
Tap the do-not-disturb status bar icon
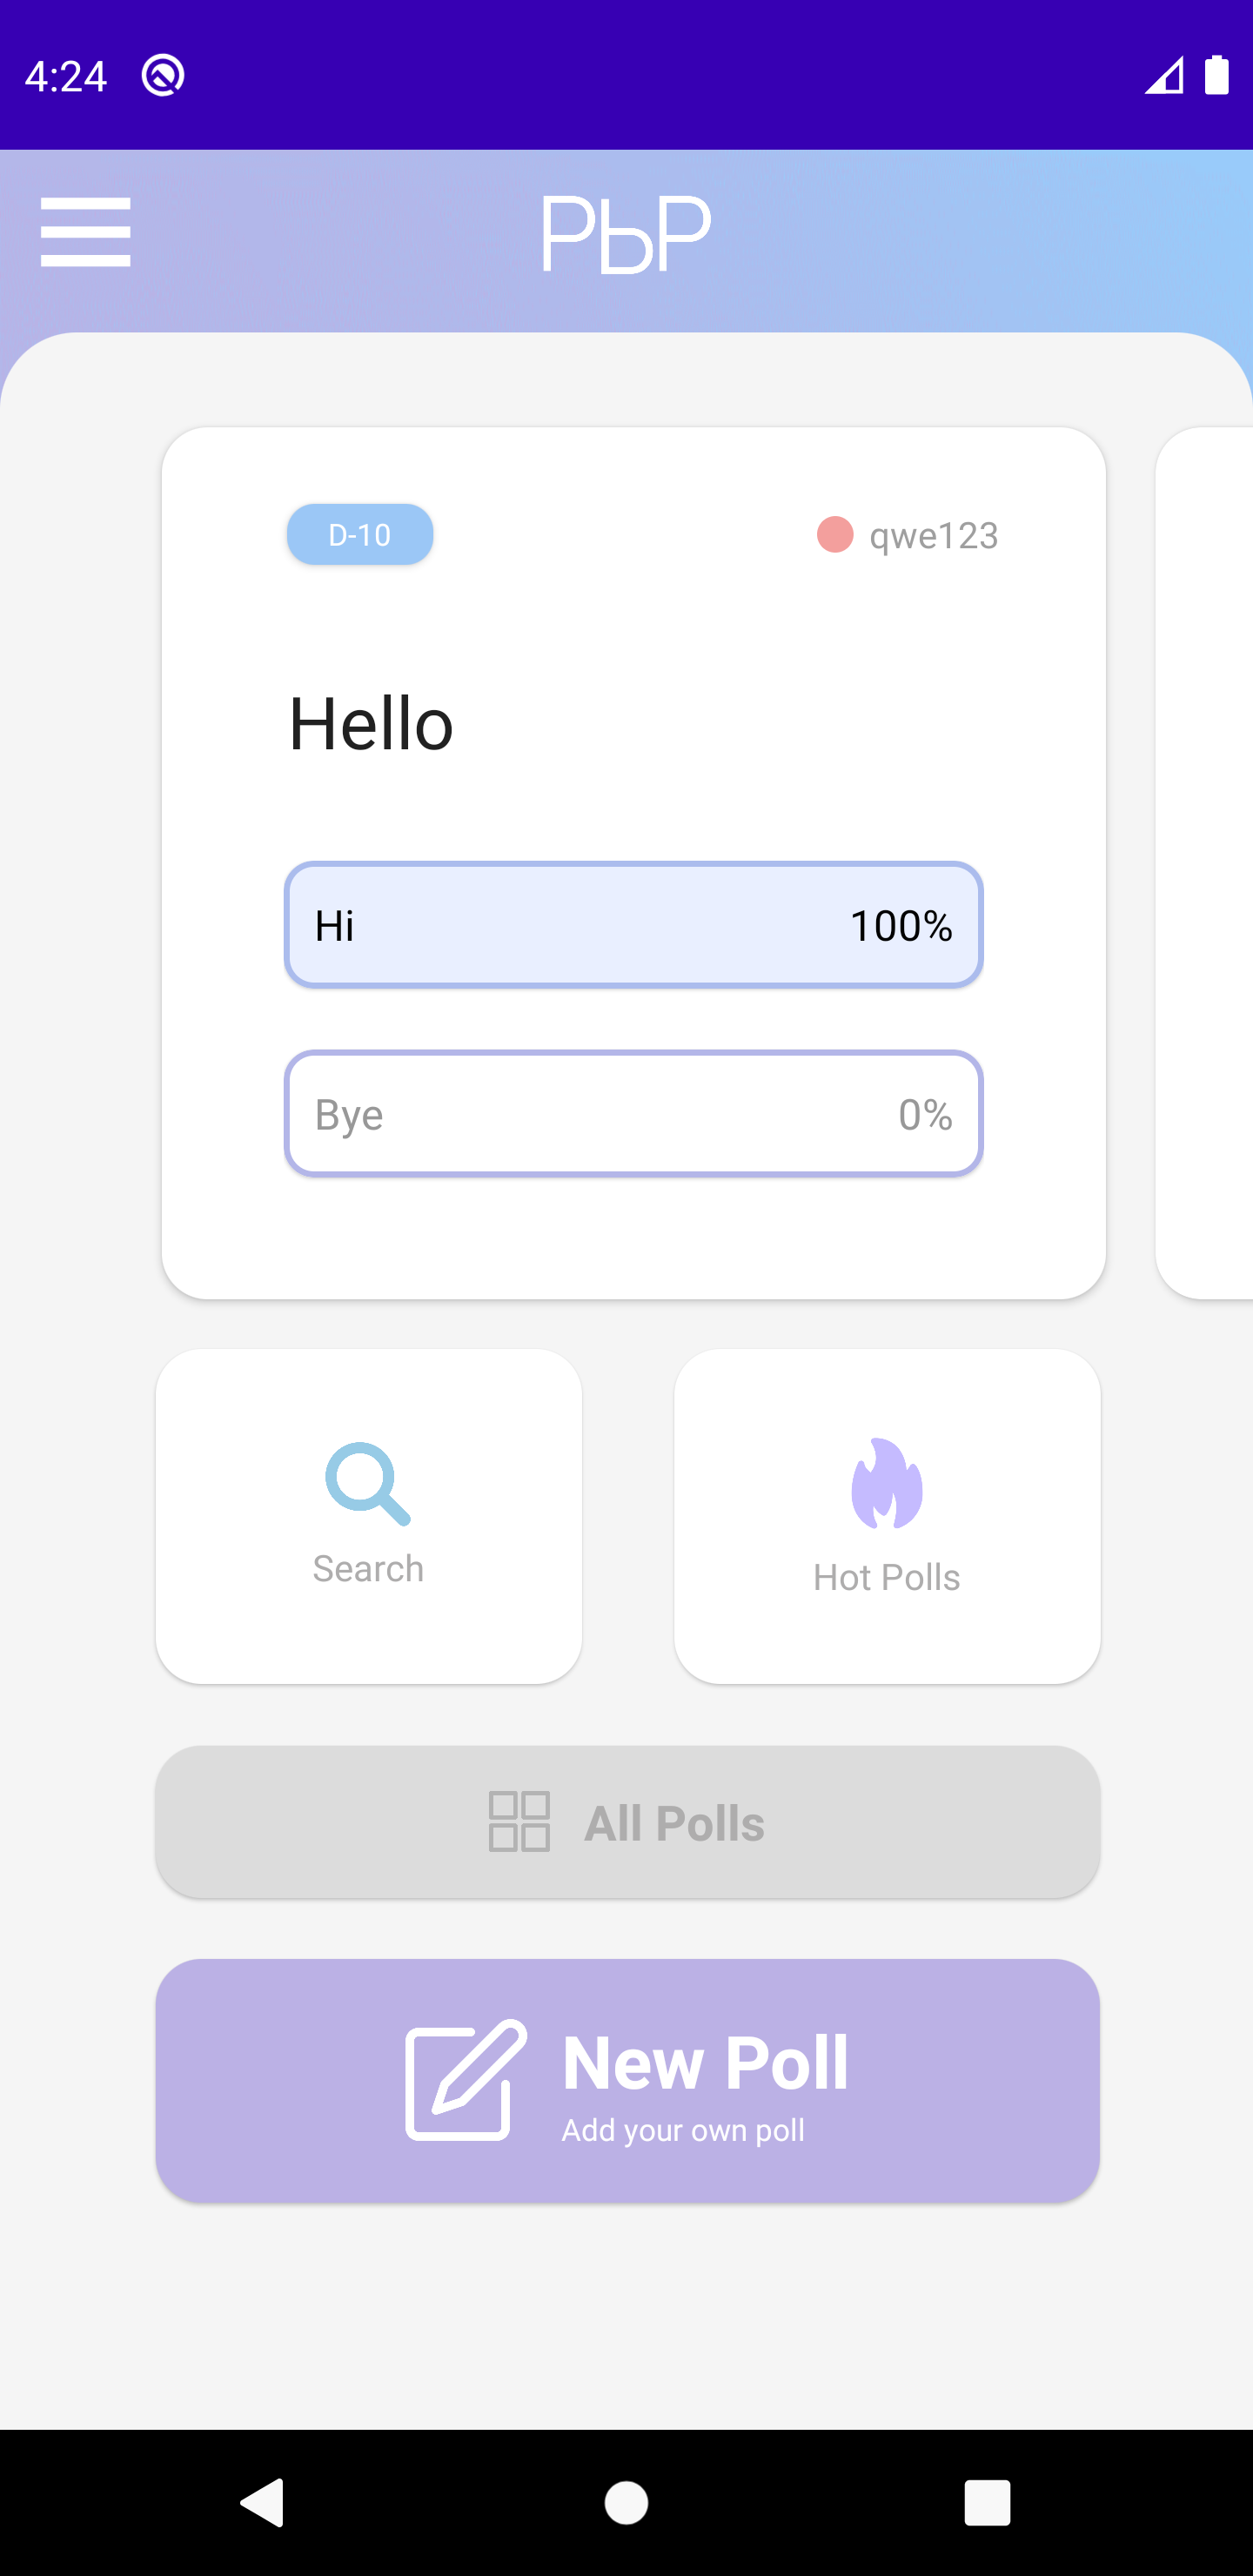pos(163,75)
